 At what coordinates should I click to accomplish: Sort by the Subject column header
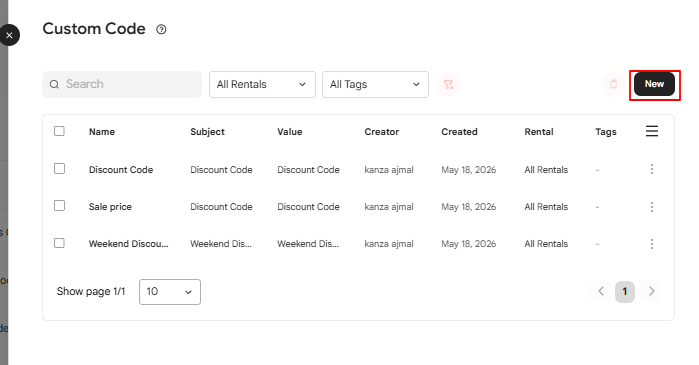207,132
